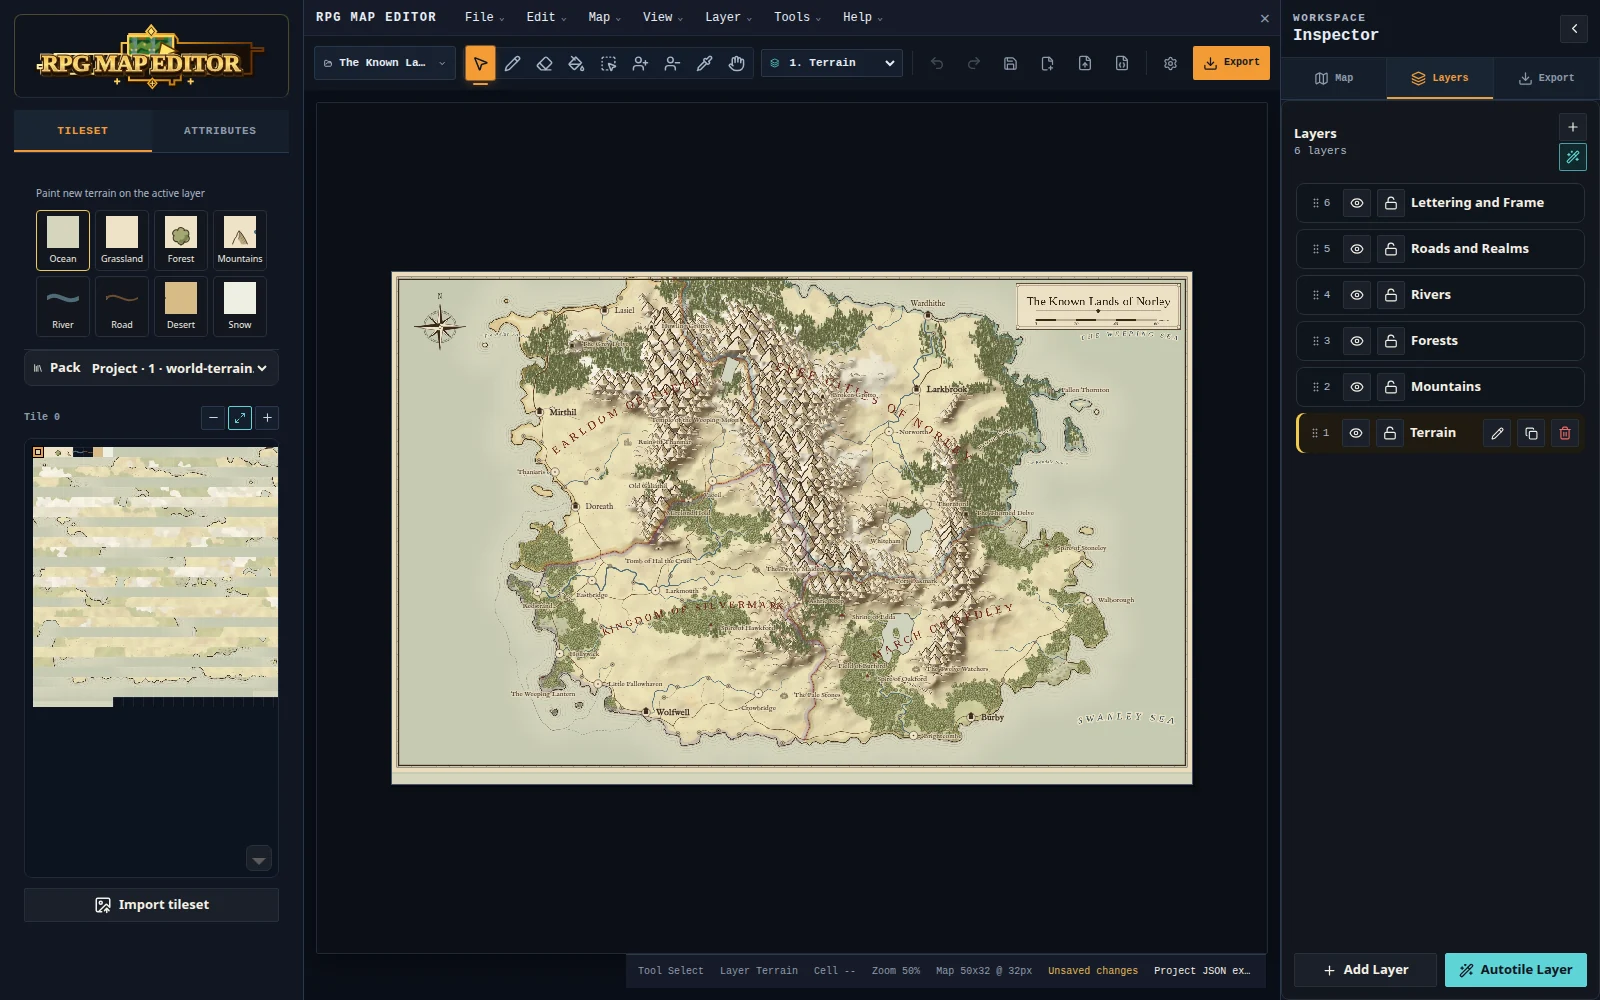Click the JSON code file icon

point(1122,63)
